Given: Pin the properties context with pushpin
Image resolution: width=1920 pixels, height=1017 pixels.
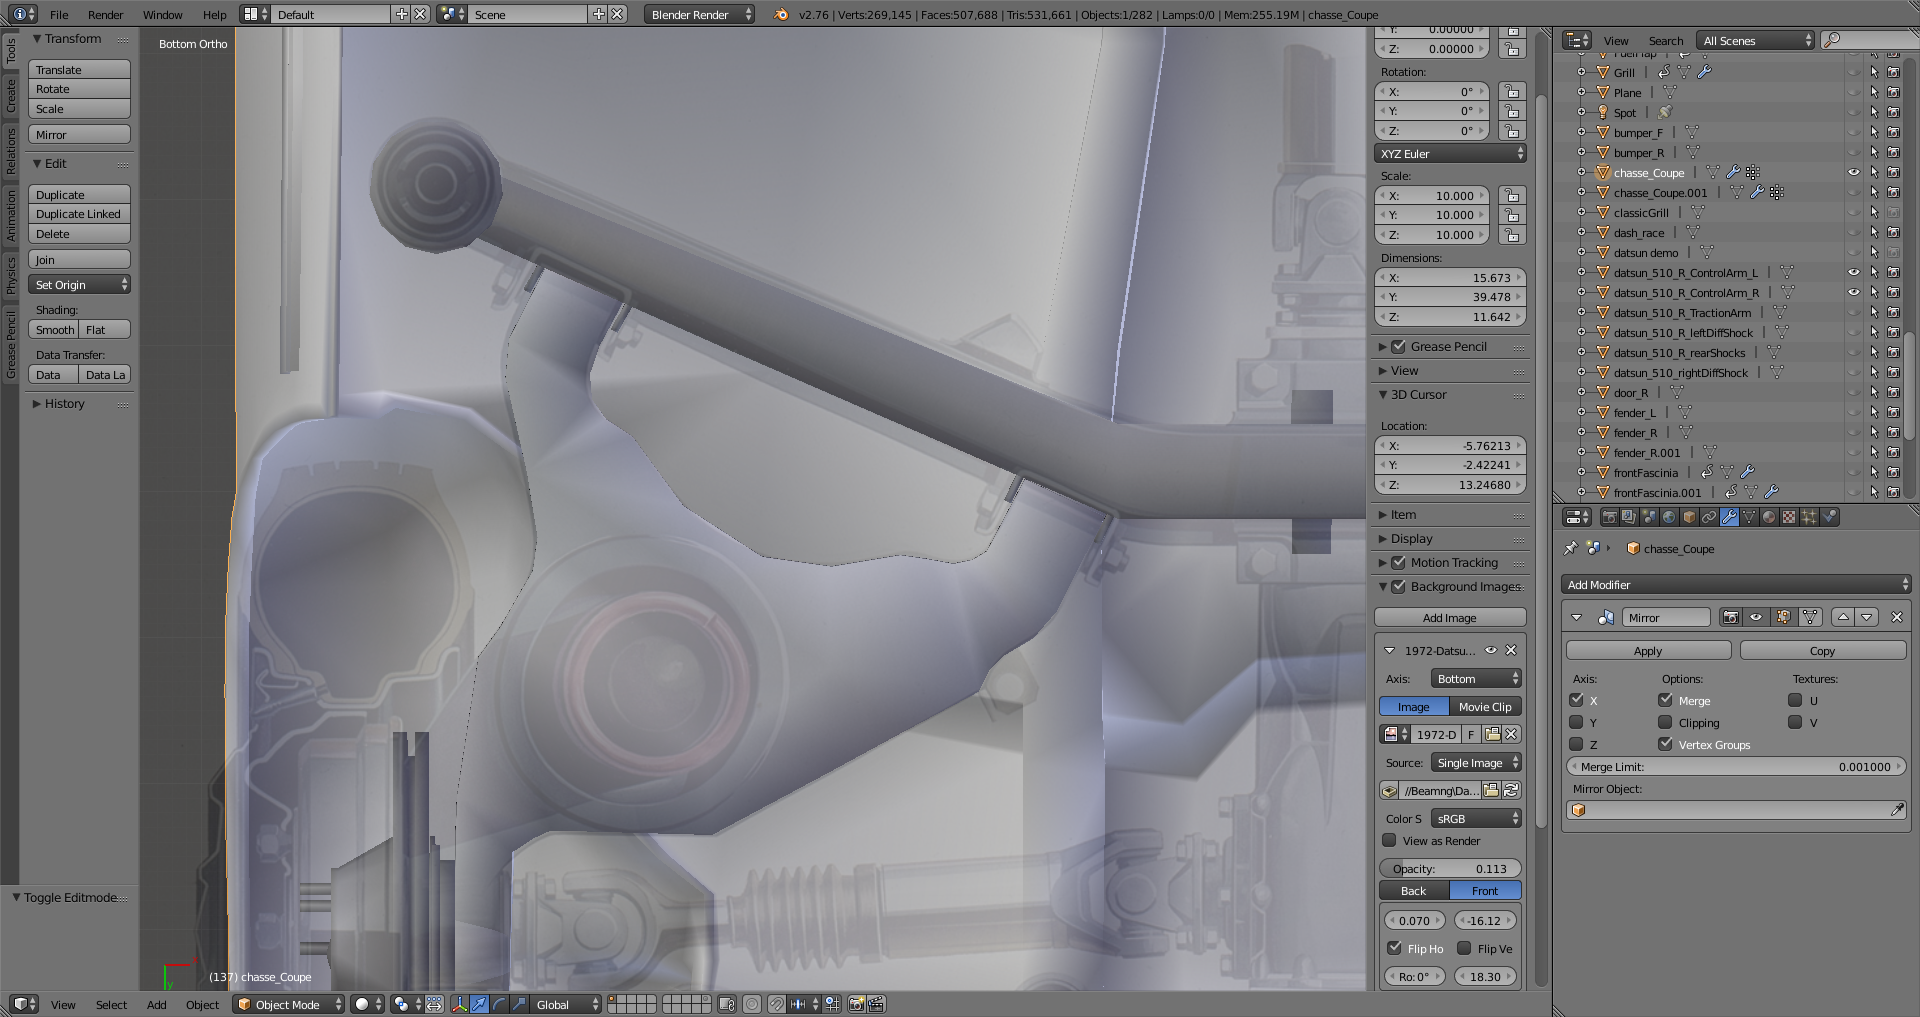Looking at the screenshot, I should point(1570,548).
